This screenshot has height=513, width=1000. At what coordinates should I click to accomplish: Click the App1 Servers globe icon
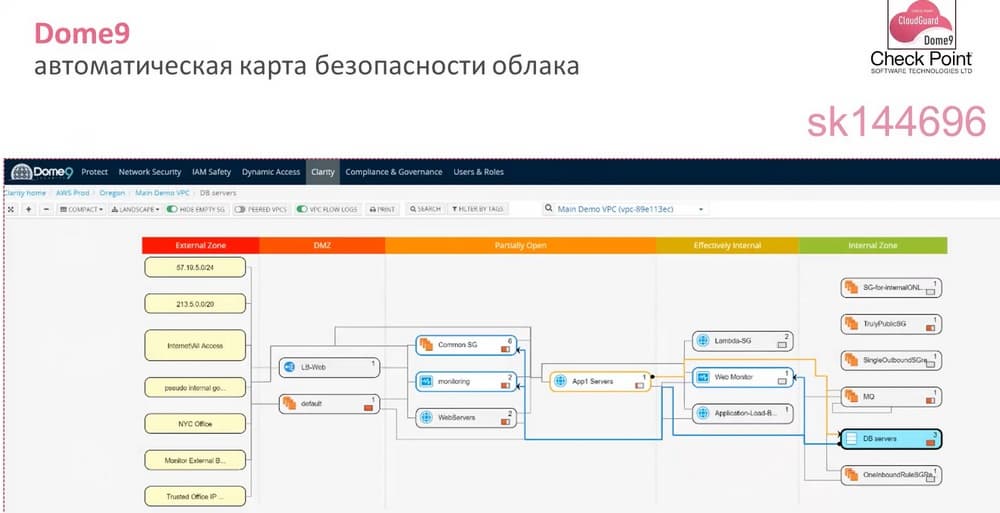(560, 381)
